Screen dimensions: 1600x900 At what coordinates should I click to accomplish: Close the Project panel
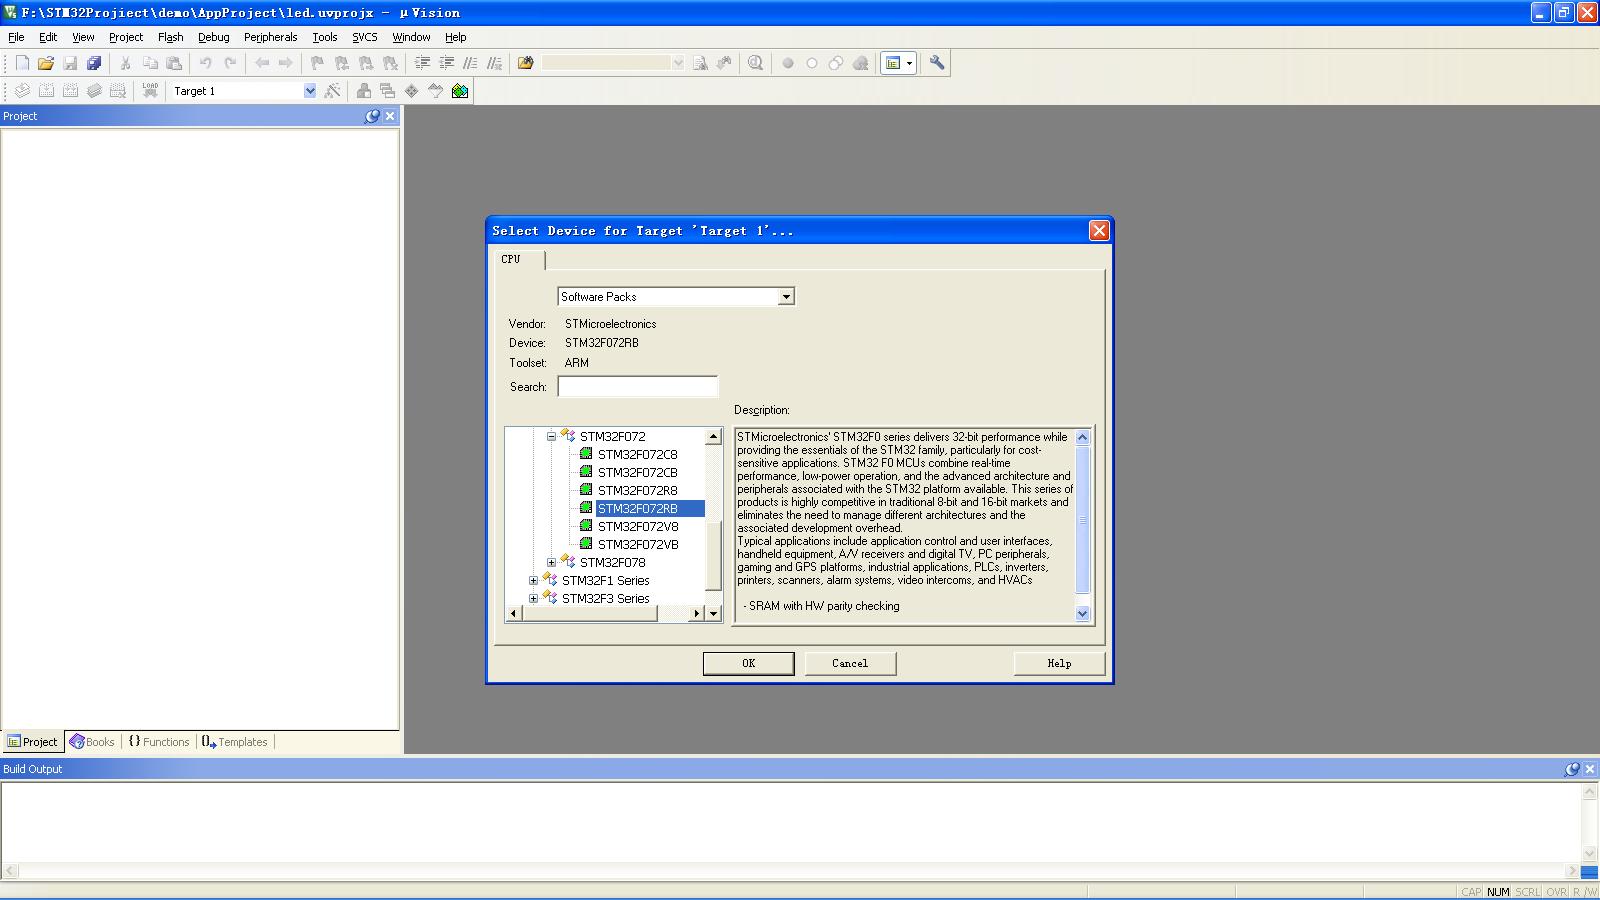(390, 116)
